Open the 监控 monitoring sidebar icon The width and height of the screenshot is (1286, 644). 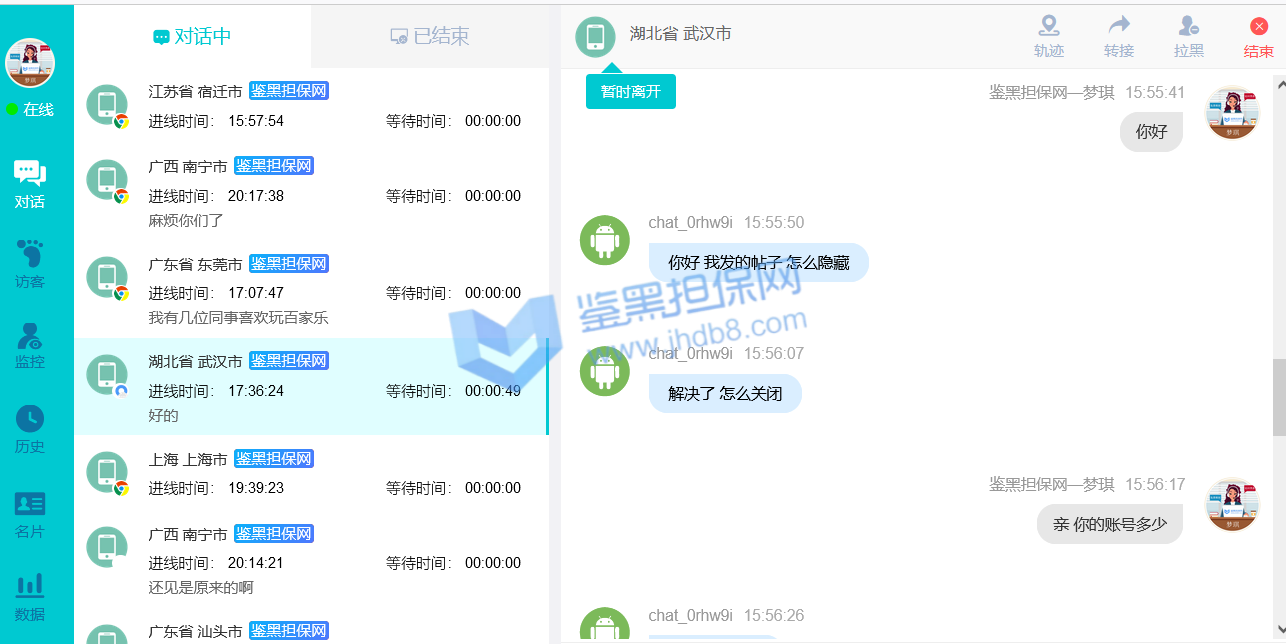[x=30, y=345]
